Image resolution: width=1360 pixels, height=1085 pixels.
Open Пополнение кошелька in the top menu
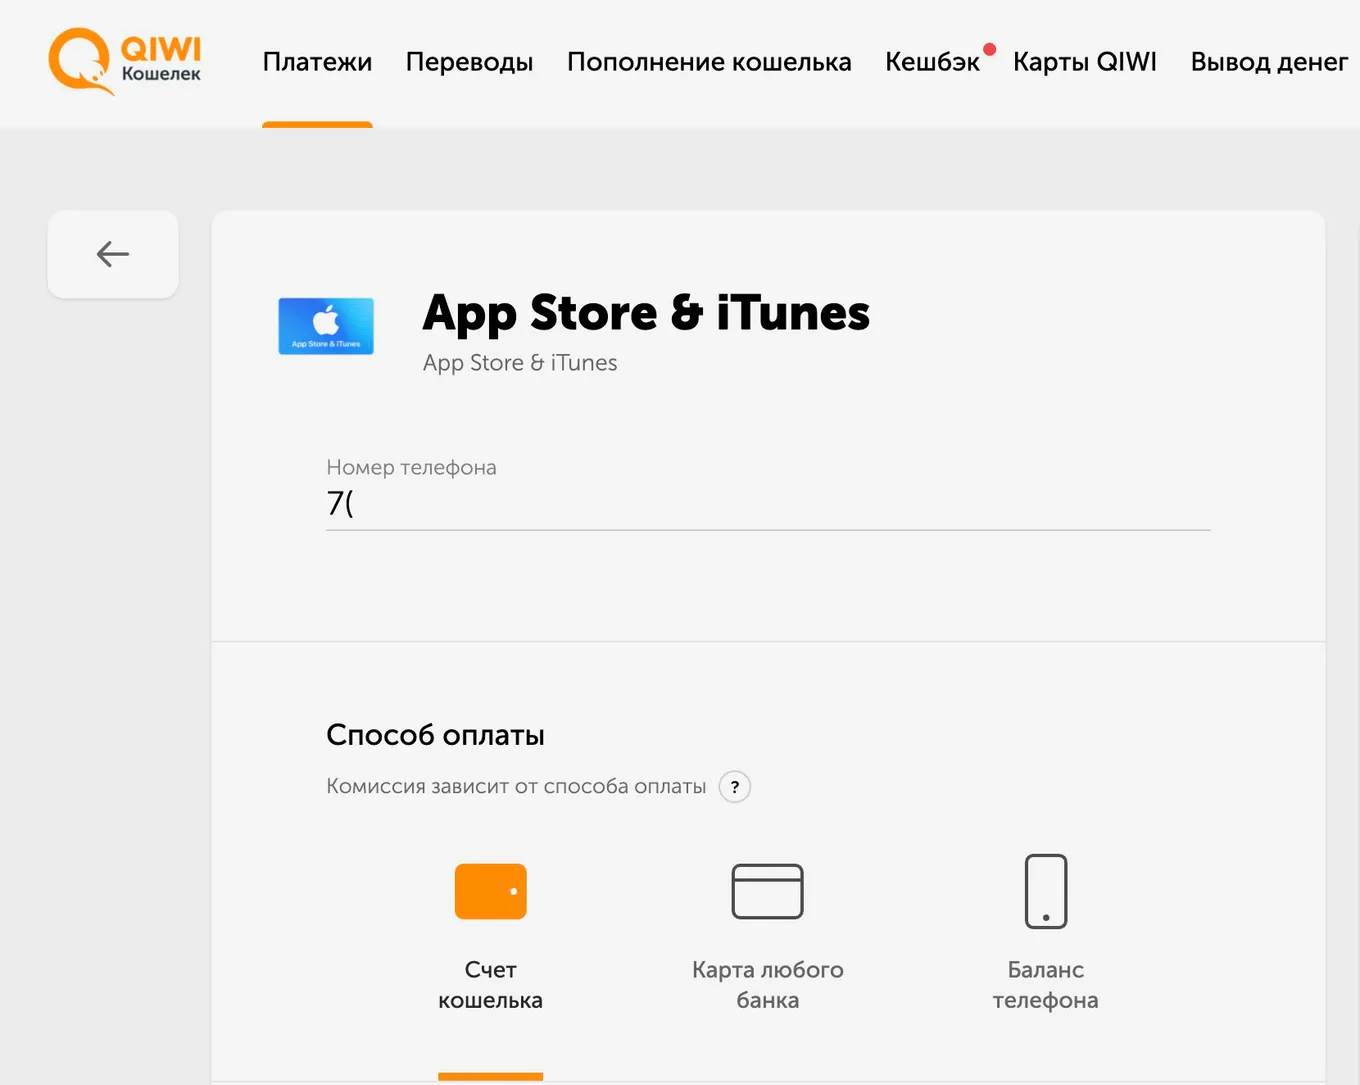pos(709,62)
